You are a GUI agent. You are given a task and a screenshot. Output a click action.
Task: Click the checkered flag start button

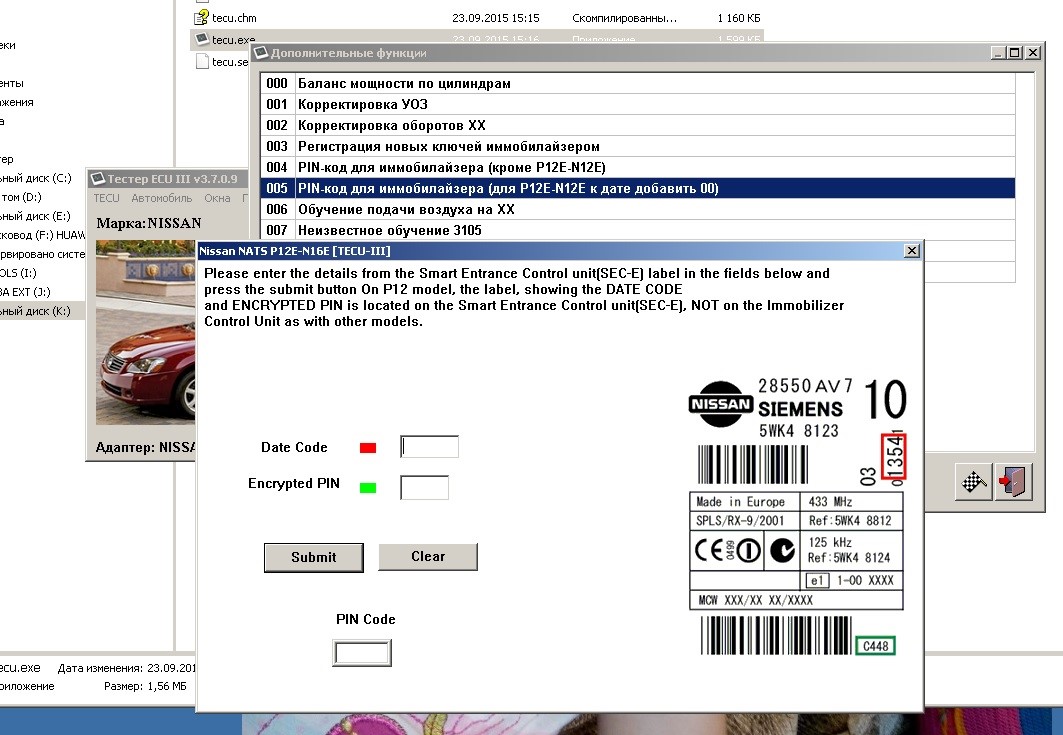point(972,482)
